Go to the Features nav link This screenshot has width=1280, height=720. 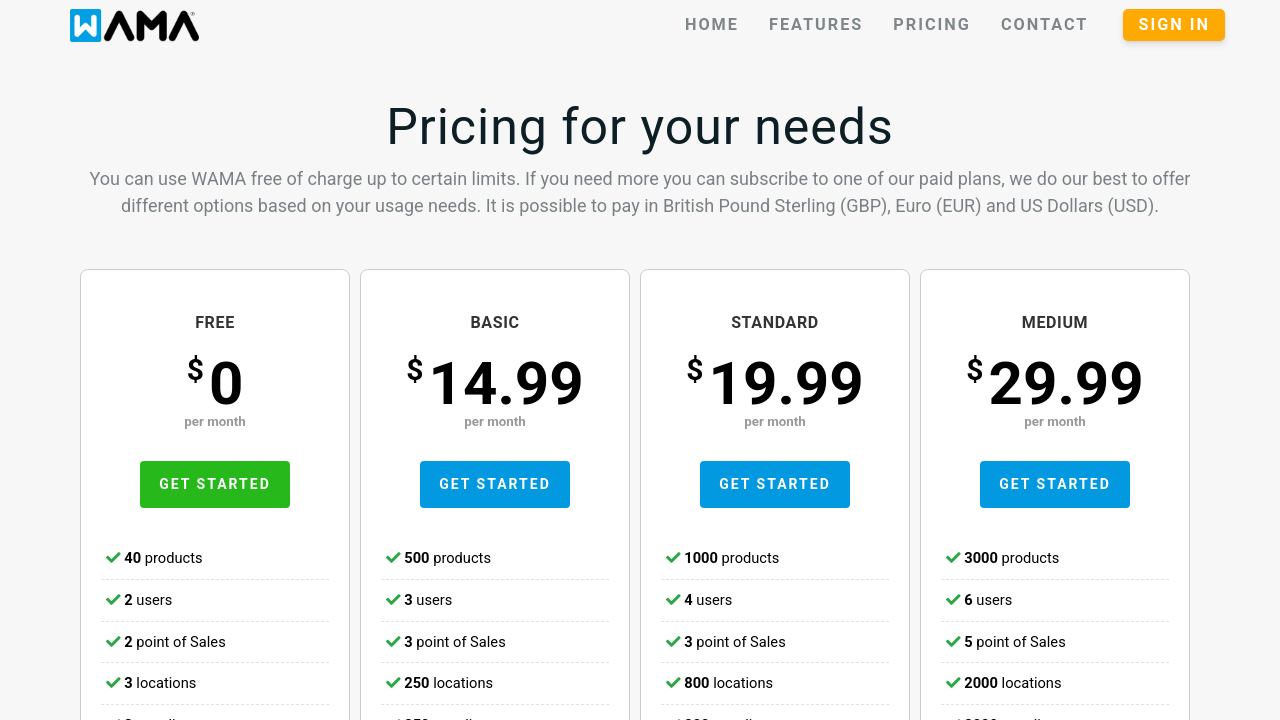click(x=815, y=25)
